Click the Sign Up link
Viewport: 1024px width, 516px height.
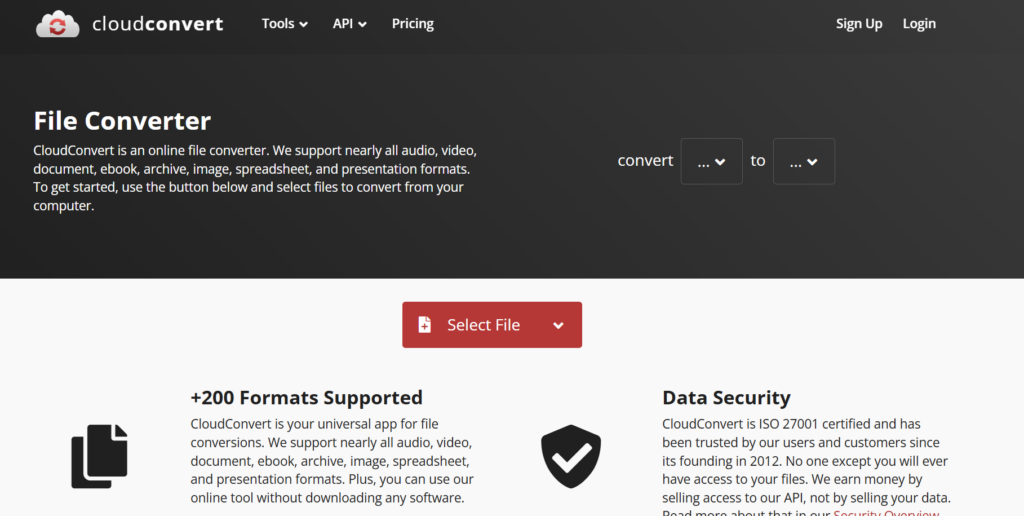[859, 24]
